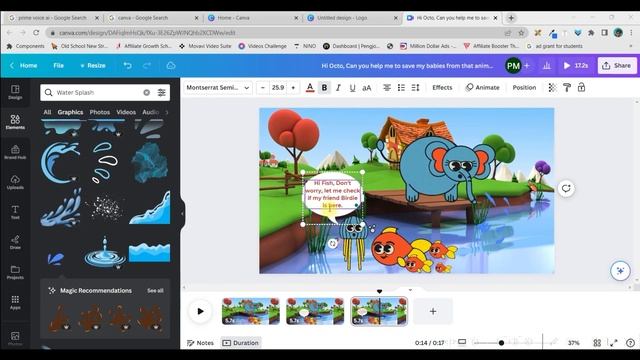Increase the font size
640x360 pixels.
tap(293, 87)
